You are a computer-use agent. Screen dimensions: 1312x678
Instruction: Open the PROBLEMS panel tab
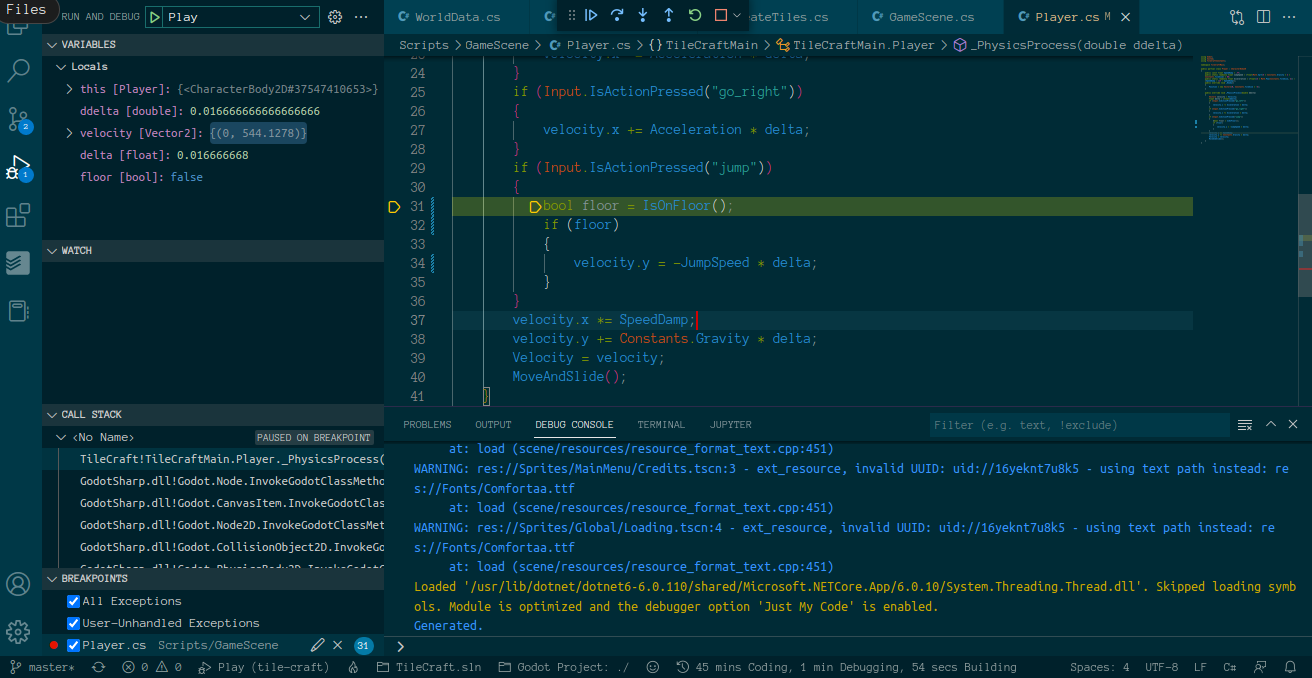(427, 425)
